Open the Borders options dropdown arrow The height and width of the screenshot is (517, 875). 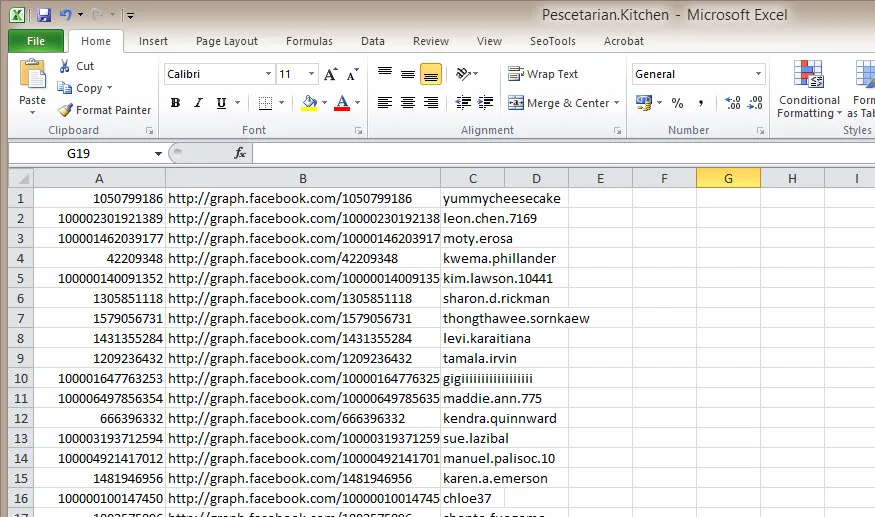coord(281,103)
